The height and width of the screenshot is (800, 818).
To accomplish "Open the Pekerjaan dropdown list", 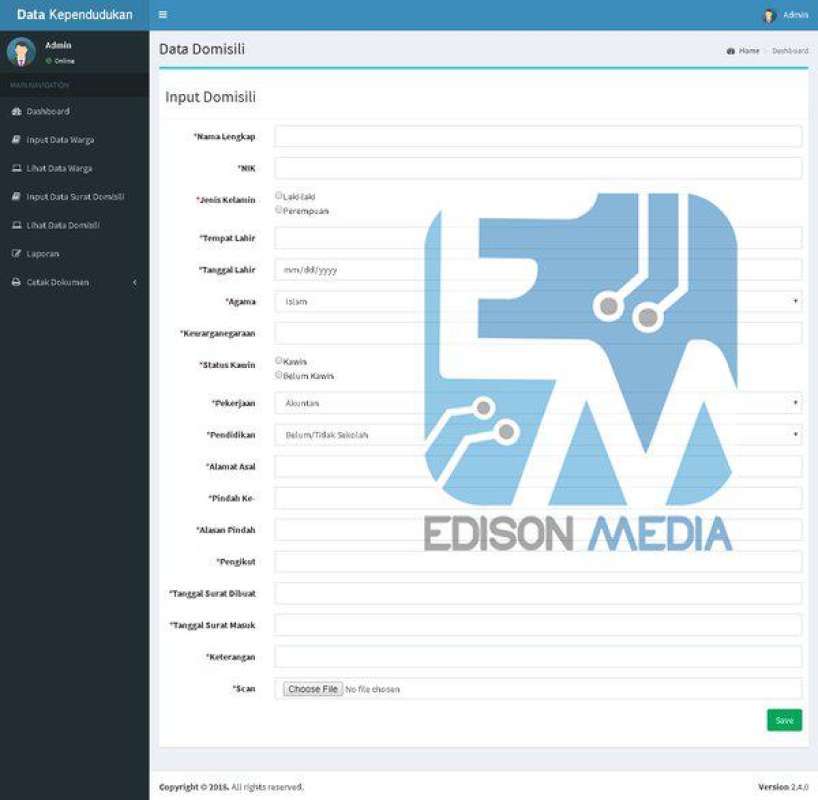I will pyautogui.click(x=538, y=403).
